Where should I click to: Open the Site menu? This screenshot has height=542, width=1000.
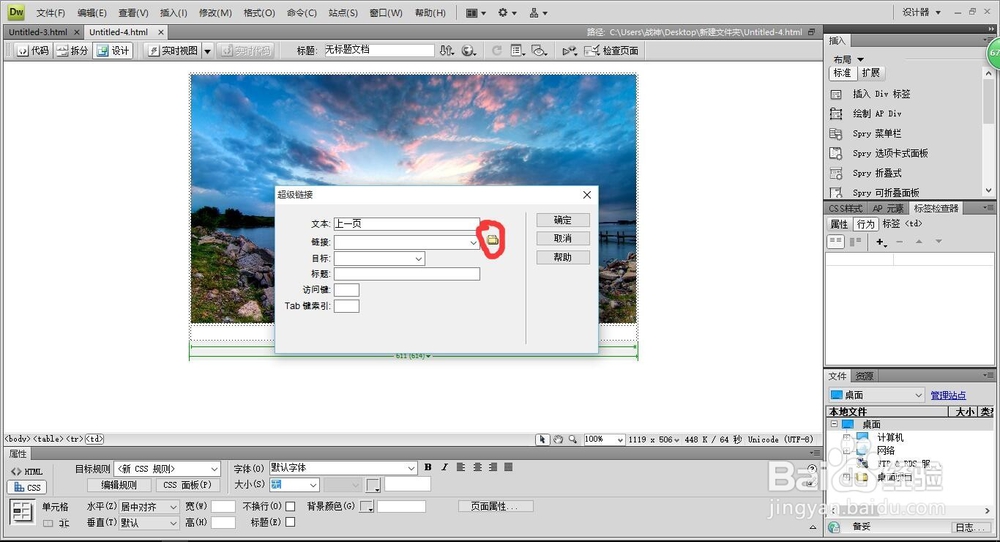tap(343, 13)
